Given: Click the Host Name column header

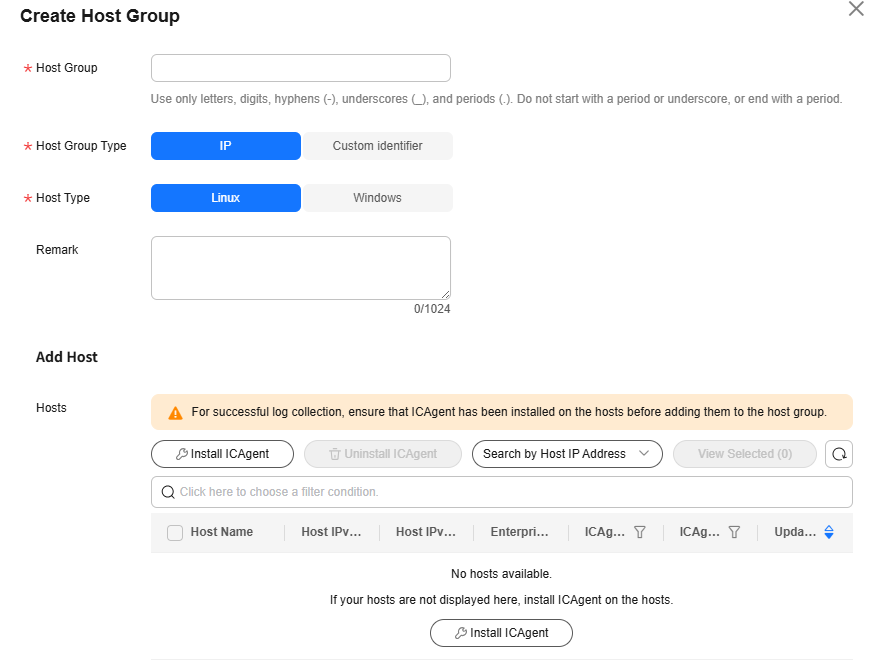Looking at the screenshot, I should click(x=222, y=532).
